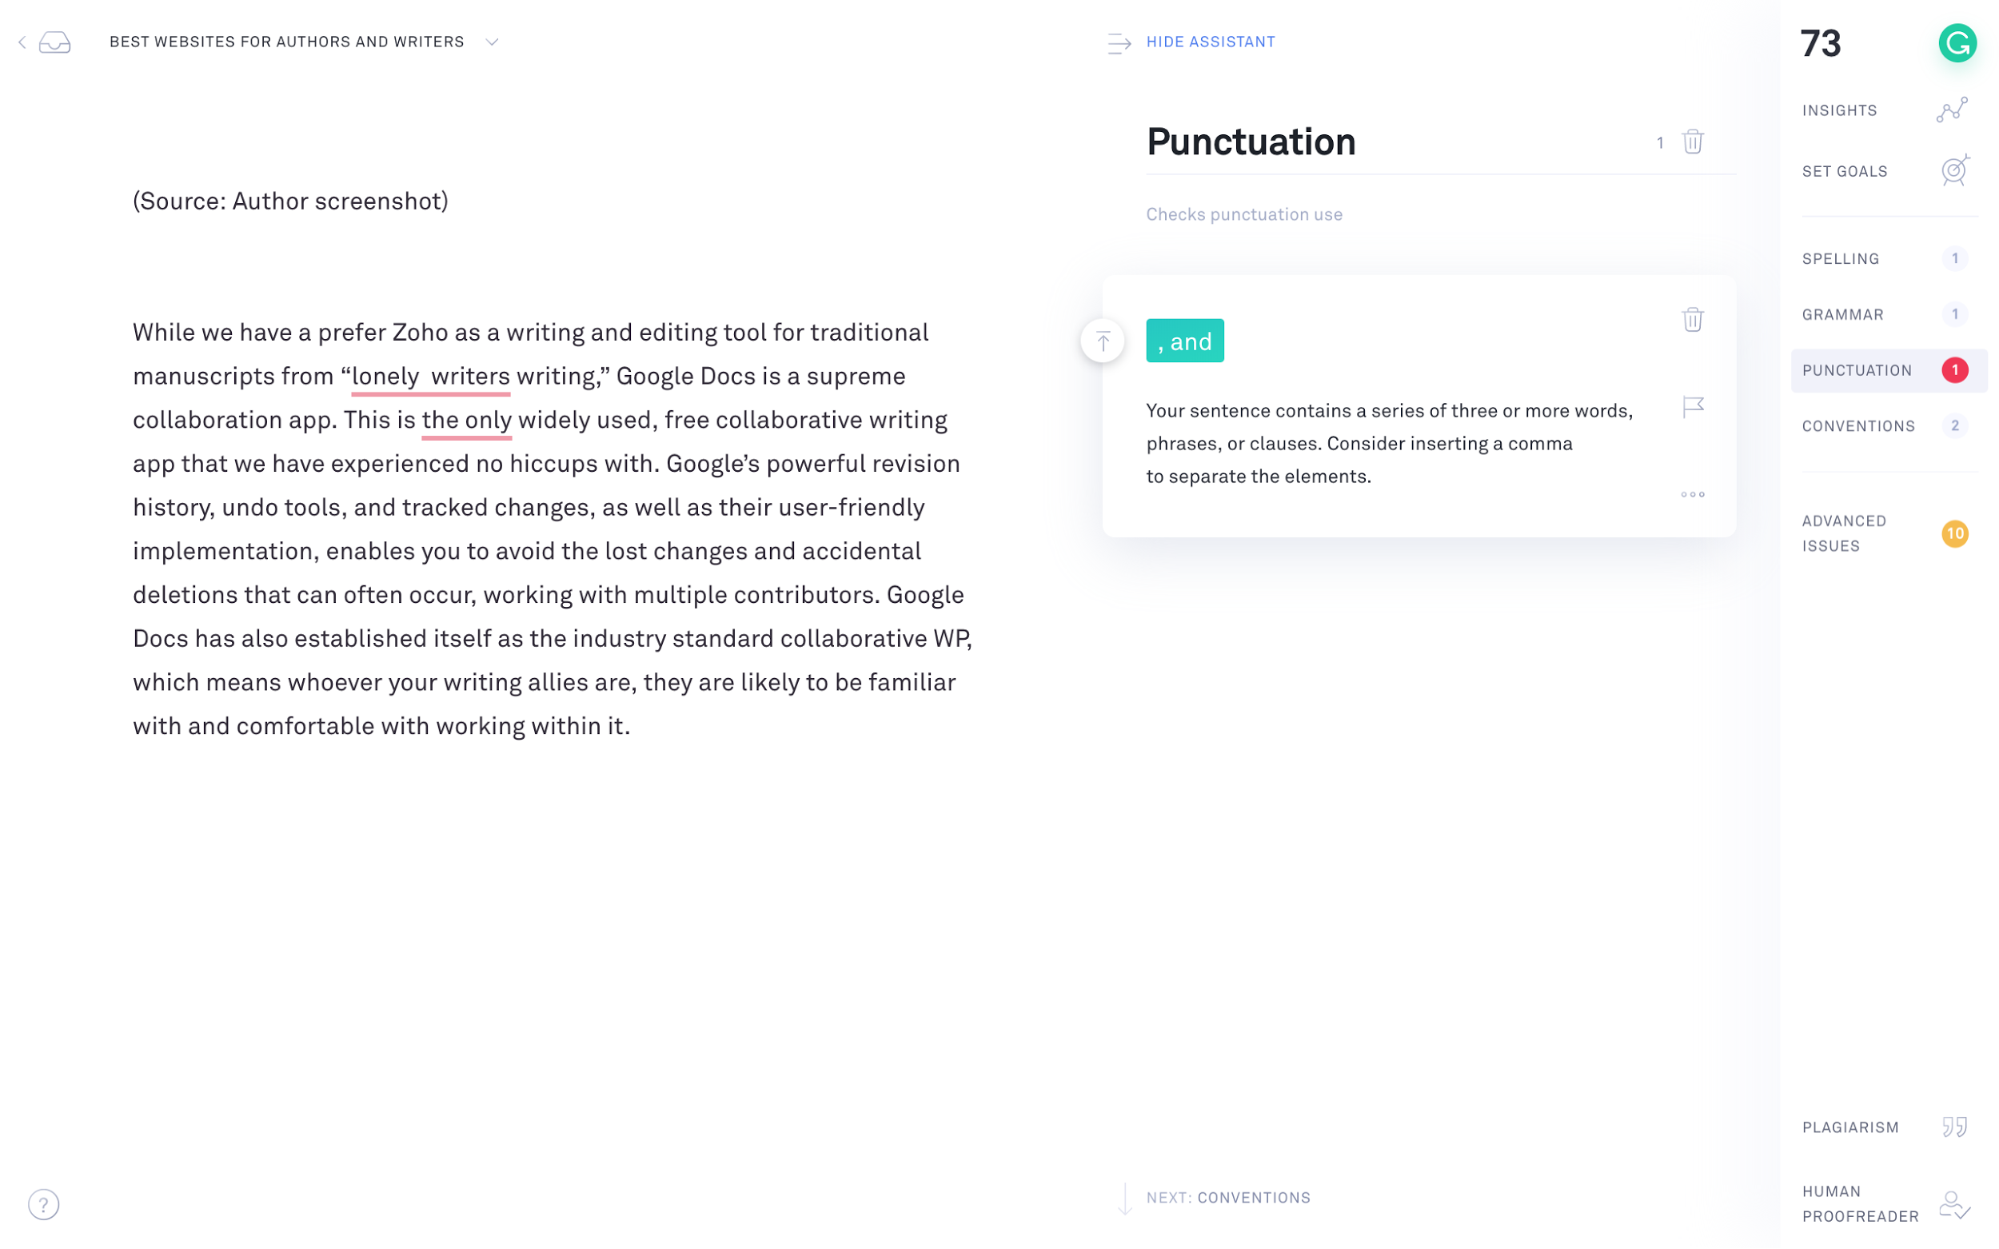
Task: Select the Grammar category
Action: [1884, 315]
